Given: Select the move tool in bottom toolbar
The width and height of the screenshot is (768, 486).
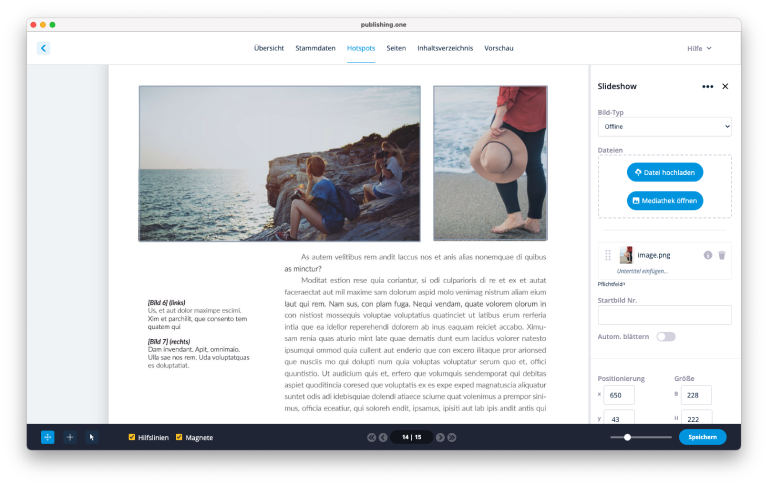Looking at the screenshot, I should point(48,437).
